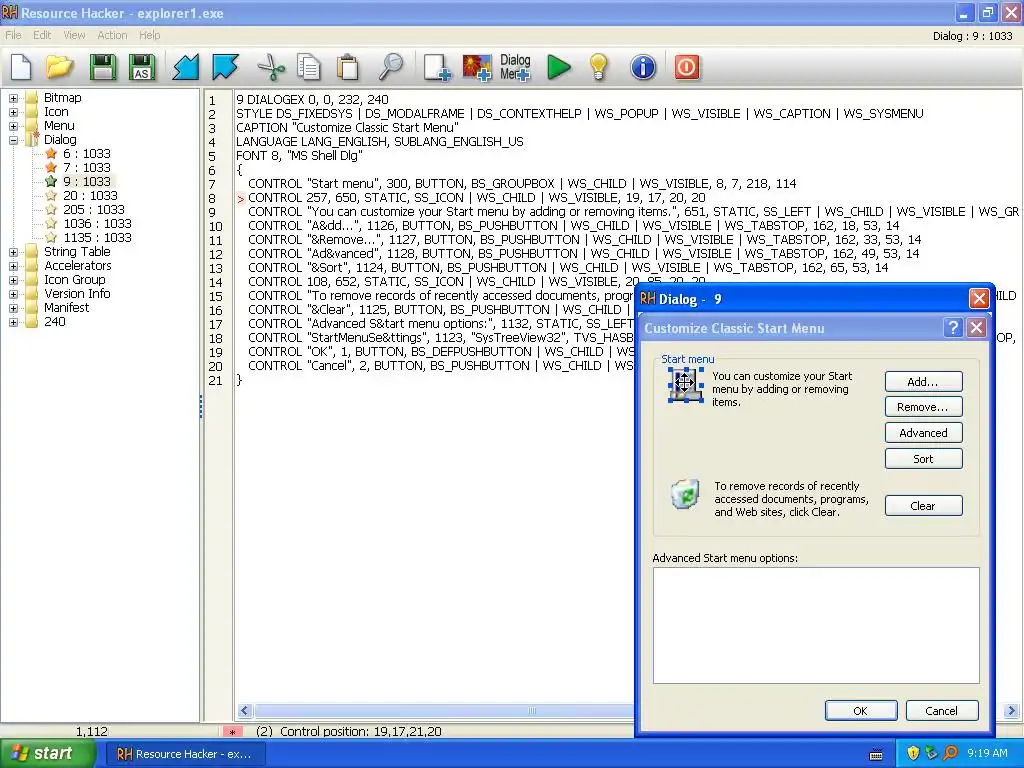Click the Advanced button in preview

tap(923, 433)
